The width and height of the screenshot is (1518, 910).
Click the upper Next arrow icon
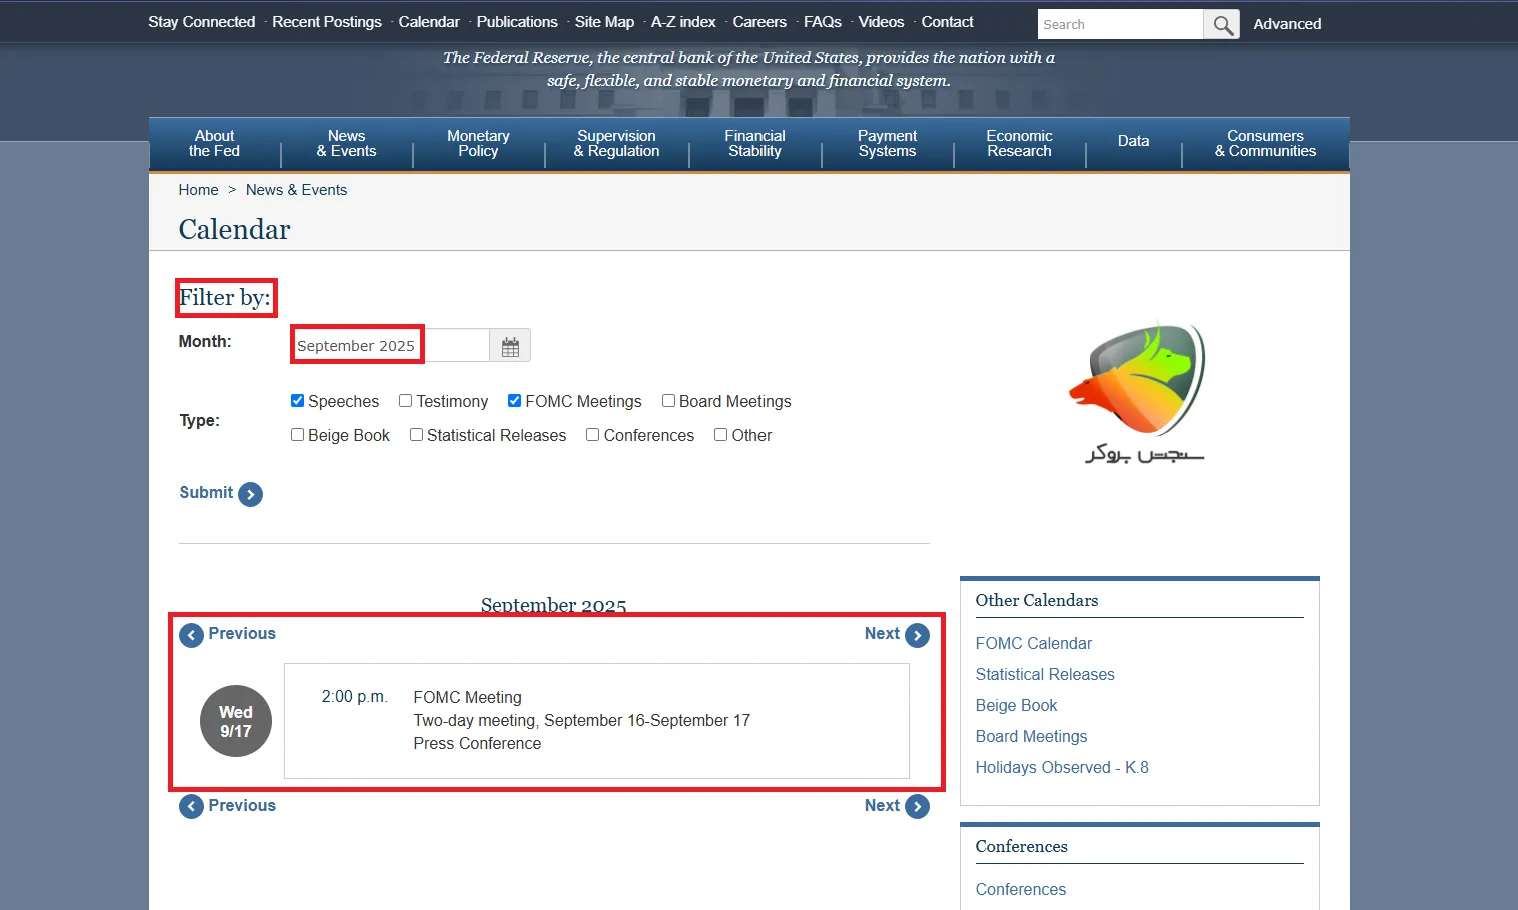(917, 635)
